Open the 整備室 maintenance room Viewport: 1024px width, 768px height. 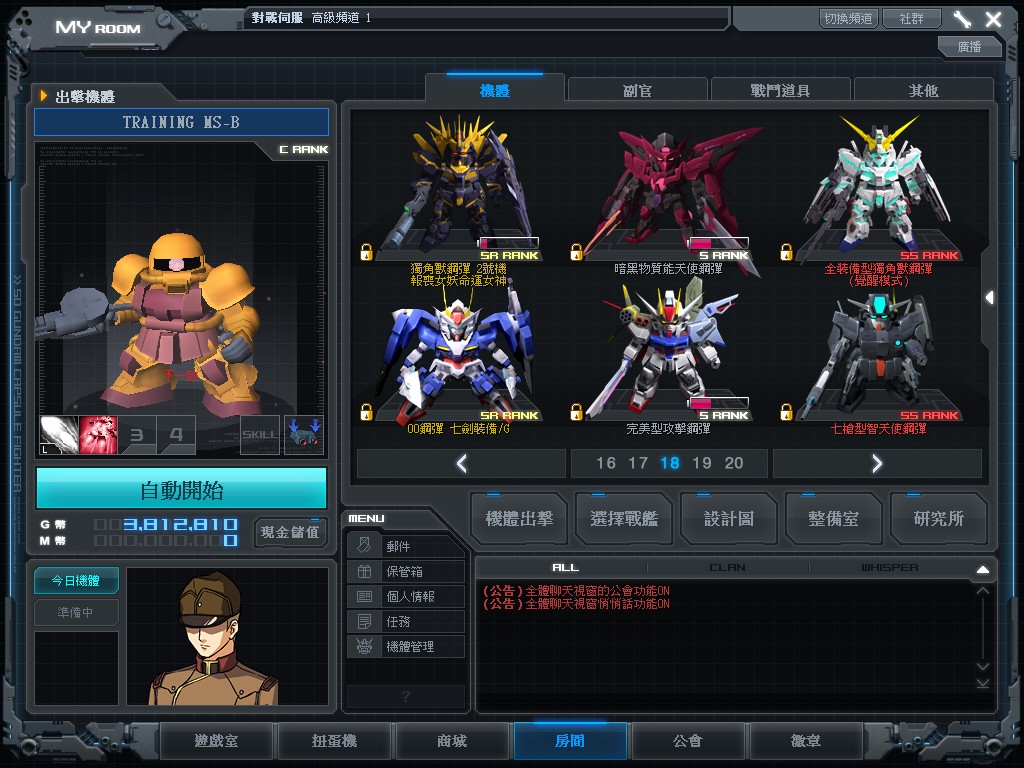pyautogui.click(x=833, y=519)
